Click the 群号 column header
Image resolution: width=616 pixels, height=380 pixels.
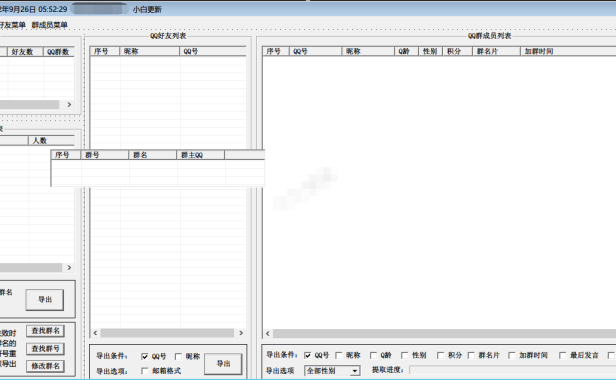click(104, 155)
